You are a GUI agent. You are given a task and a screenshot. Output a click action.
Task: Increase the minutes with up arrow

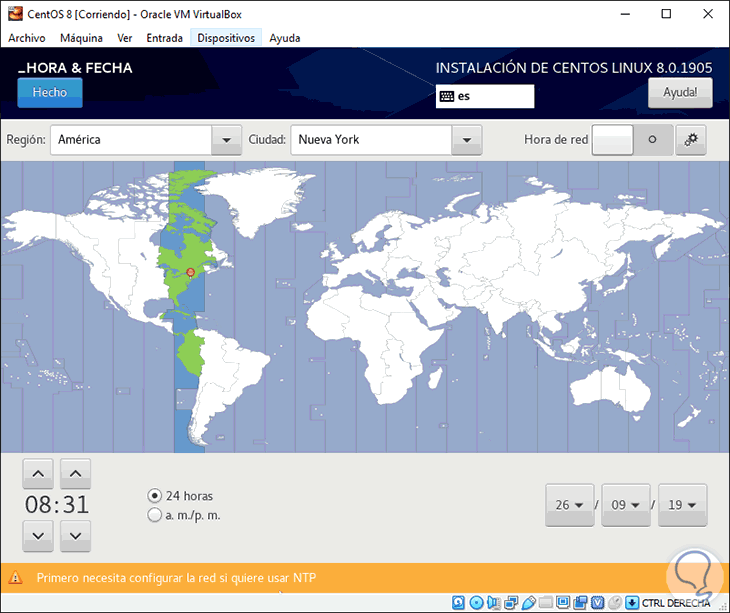pyautogui.click(x=75, y=474)
